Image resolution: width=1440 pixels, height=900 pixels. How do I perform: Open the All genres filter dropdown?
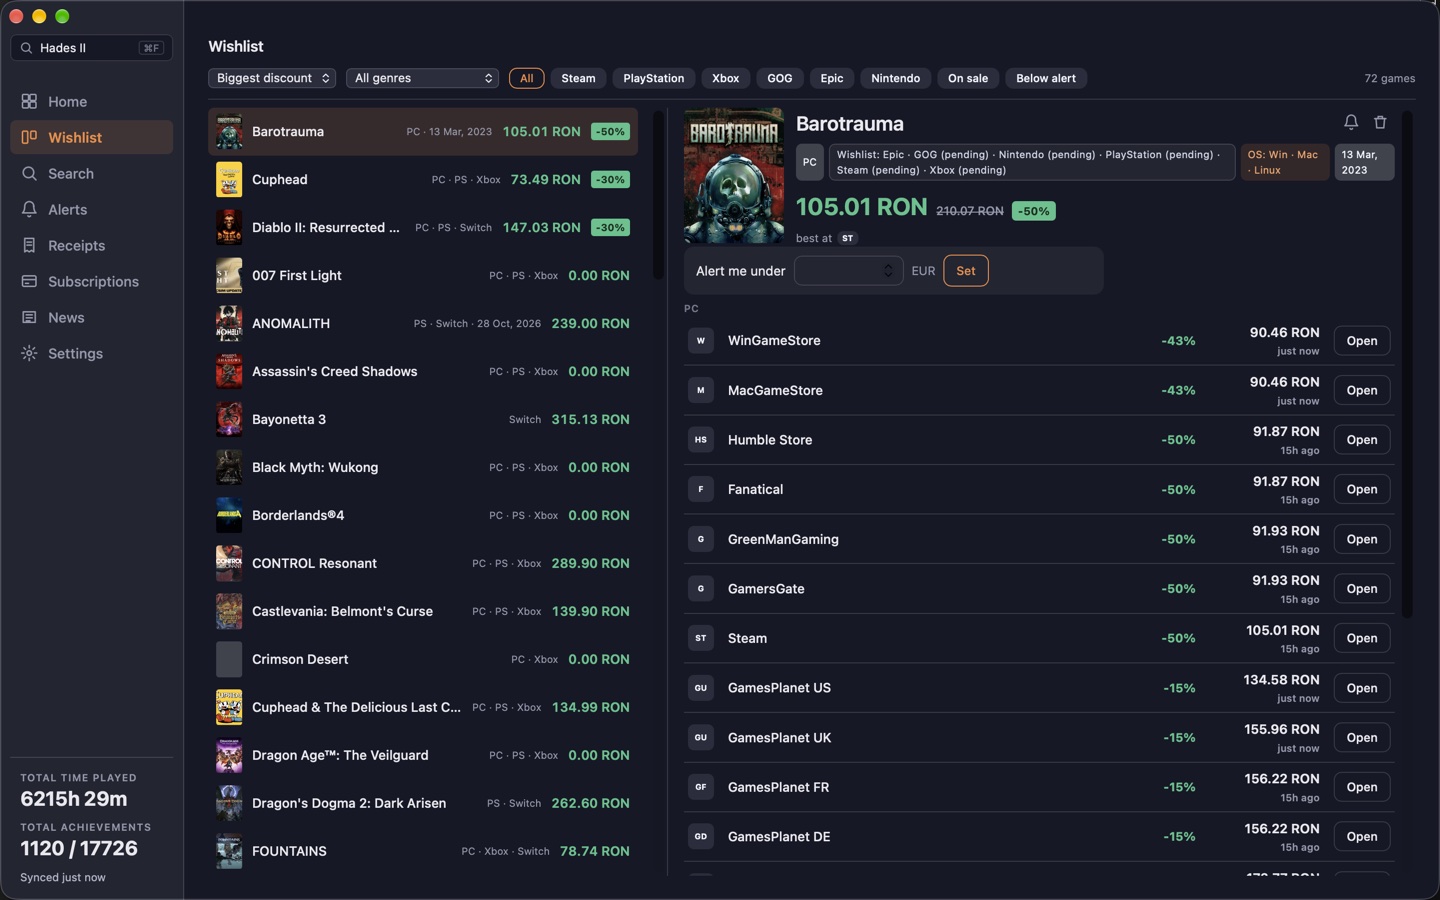tap(422, 78)
